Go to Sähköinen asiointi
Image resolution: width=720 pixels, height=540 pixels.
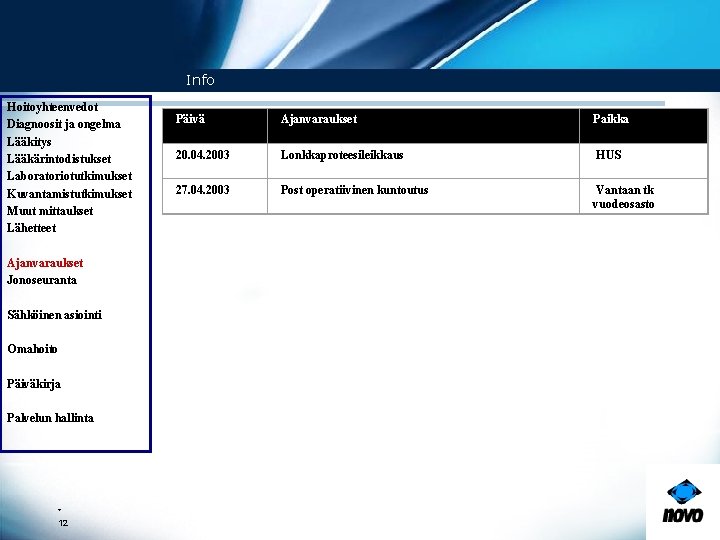click(x=55, y=315)
